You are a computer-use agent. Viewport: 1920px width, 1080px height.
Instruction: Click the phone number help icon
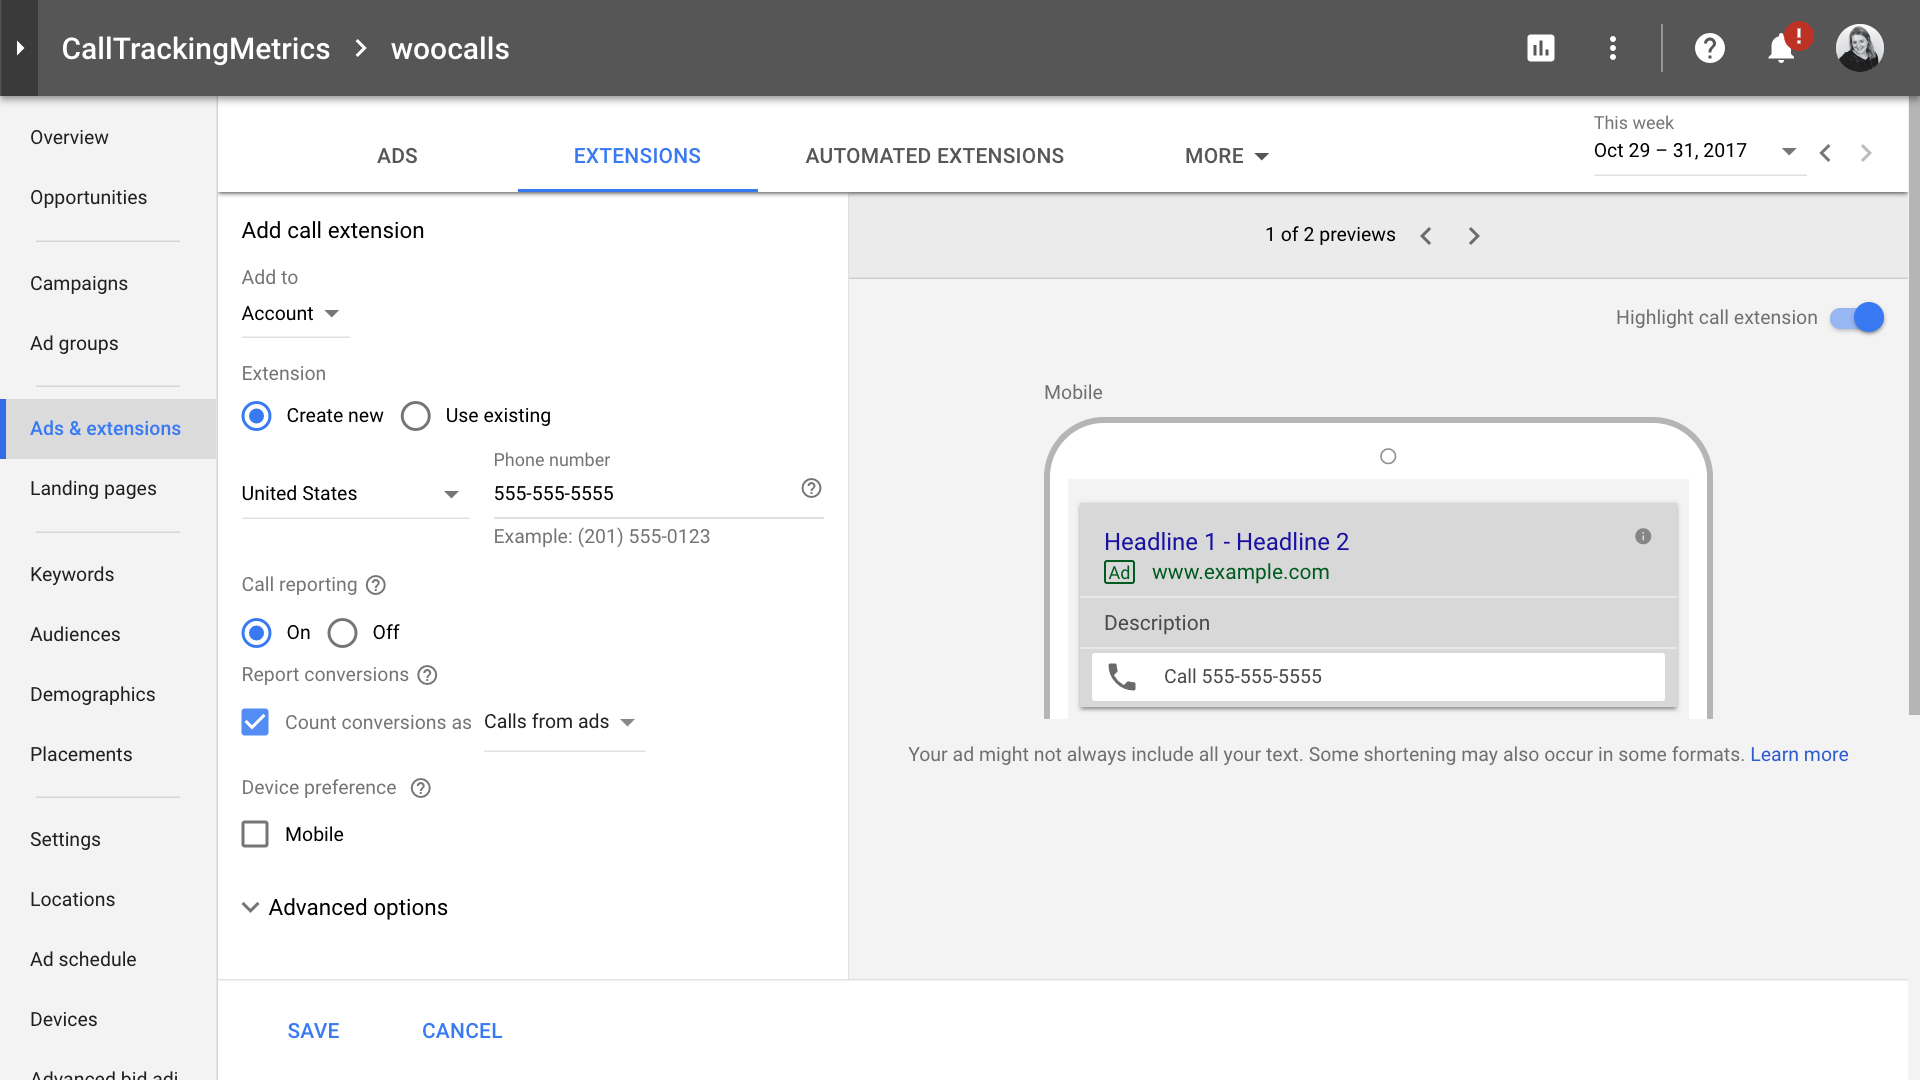pos(811,488)
